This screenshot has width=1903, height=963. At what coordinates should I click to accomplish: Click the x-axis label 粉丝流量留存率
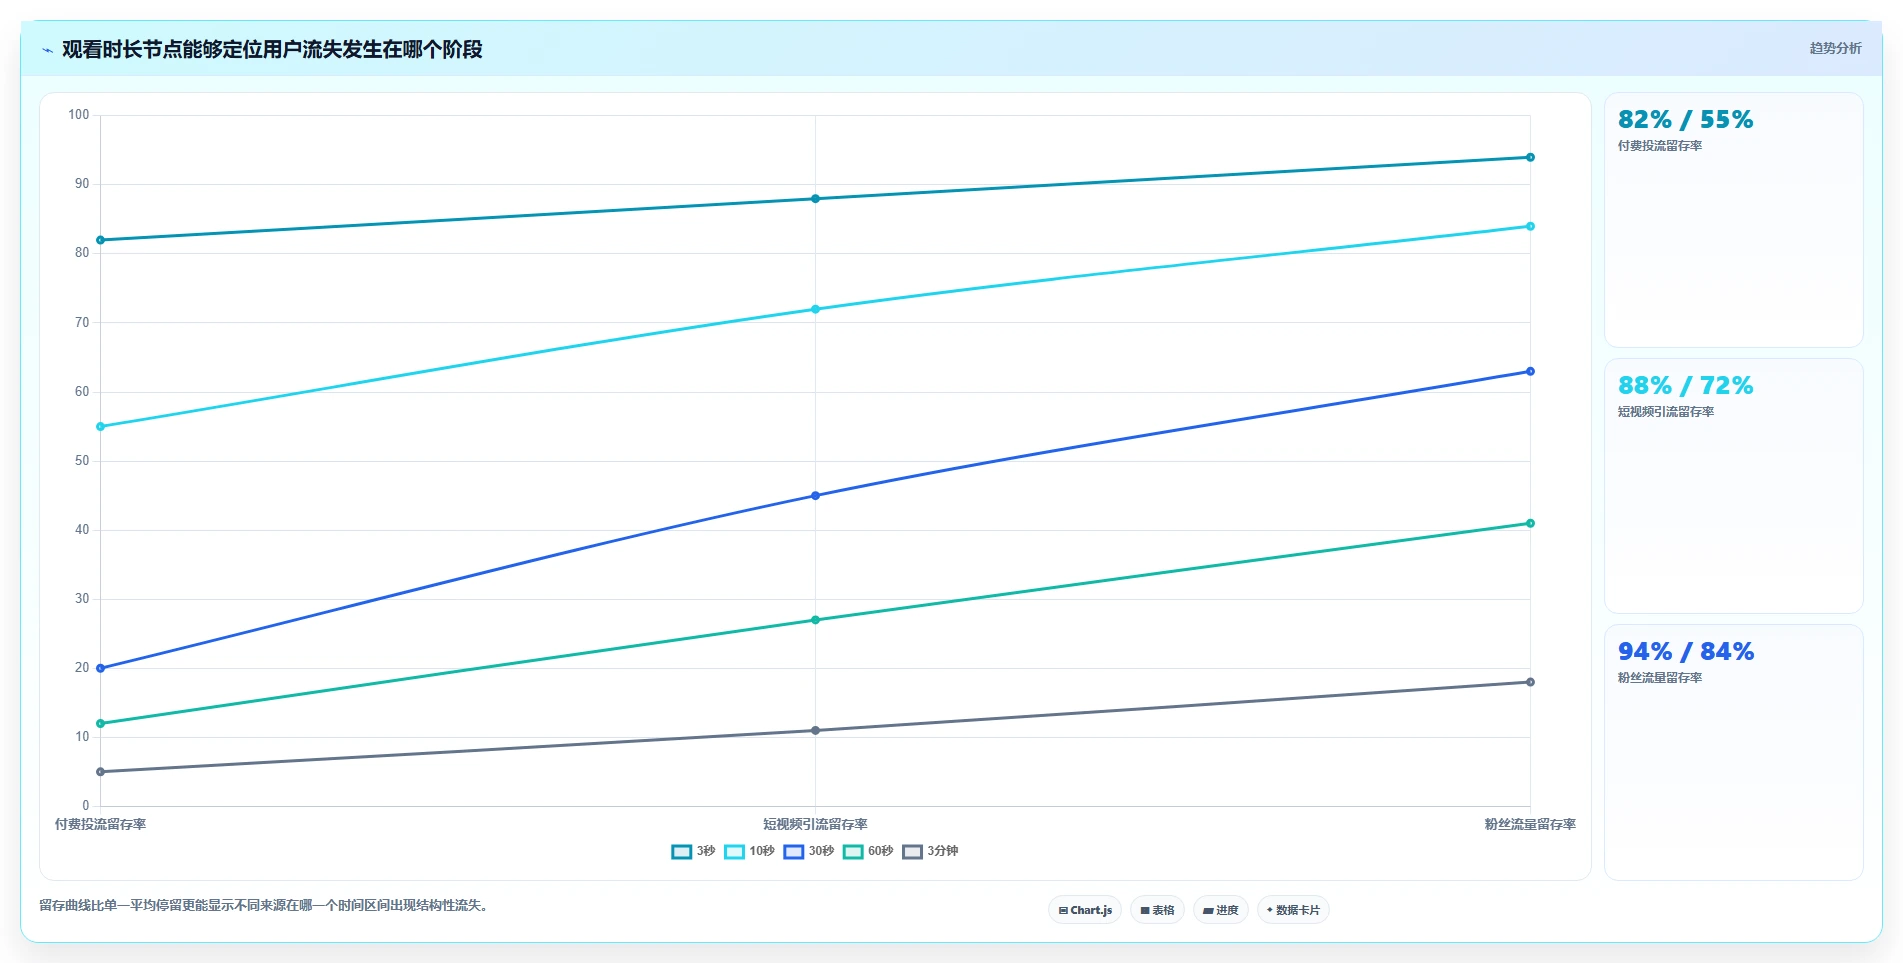pyautogui.click(x=1530, y=824)
